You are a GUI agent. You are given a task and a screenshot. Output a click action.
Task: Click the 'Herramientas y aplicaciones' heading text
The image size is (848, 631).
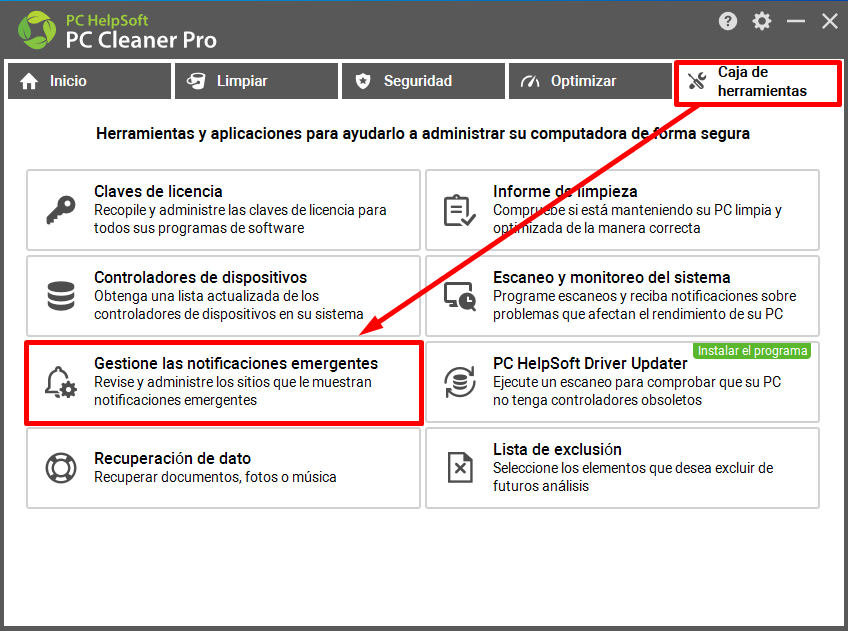pyautogui.click(x=423, y=134)
